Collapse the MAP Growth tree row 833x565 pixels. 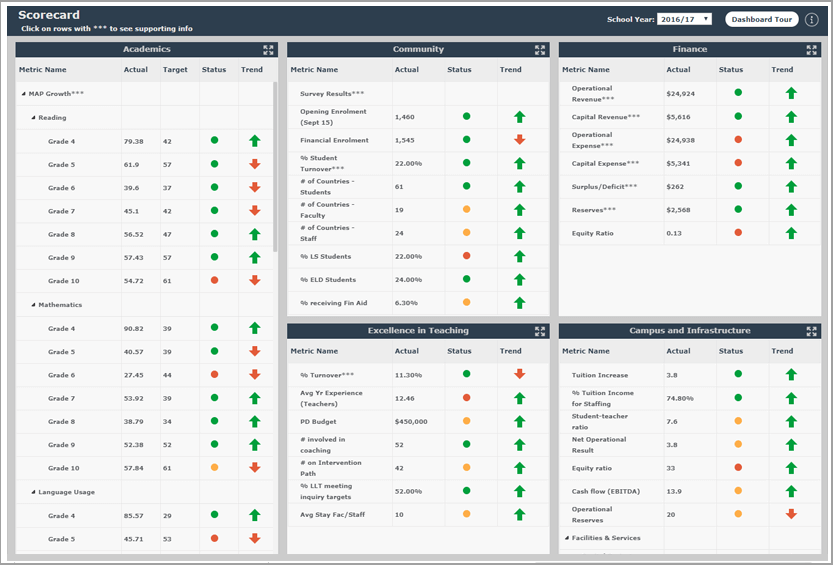point(23,94)
